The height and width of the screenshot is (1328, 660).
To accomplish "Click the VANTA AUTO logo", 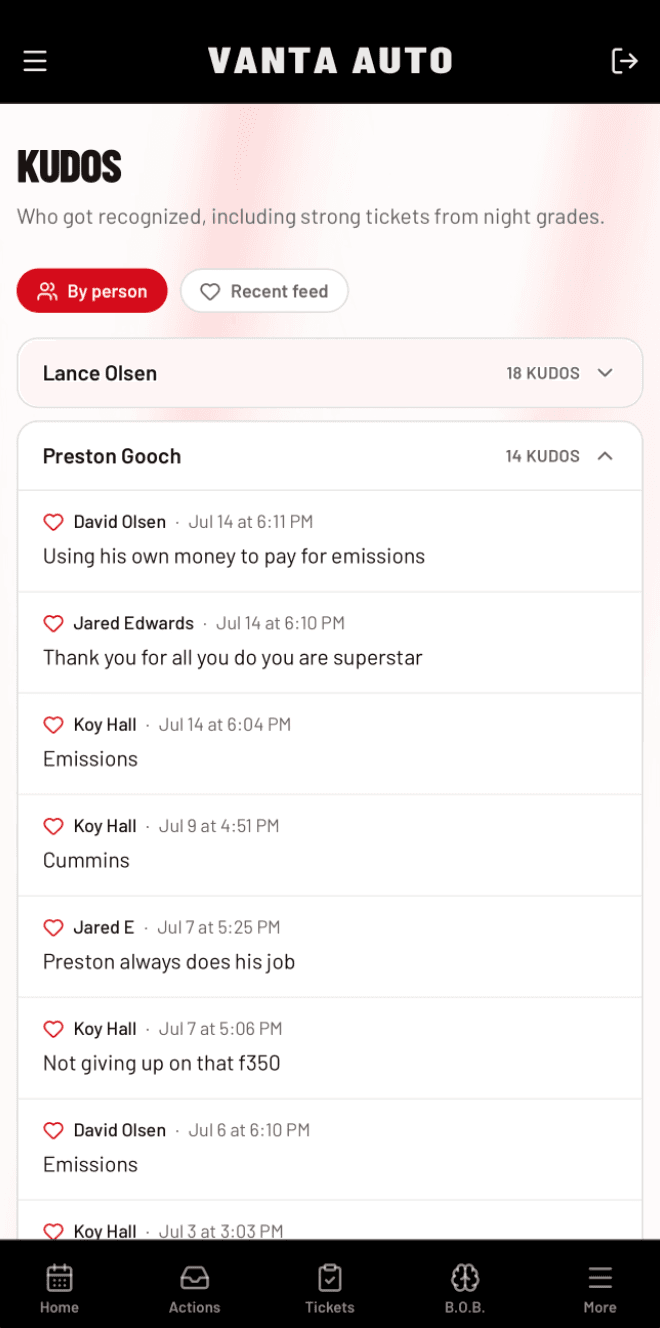I will click(330, 61).
